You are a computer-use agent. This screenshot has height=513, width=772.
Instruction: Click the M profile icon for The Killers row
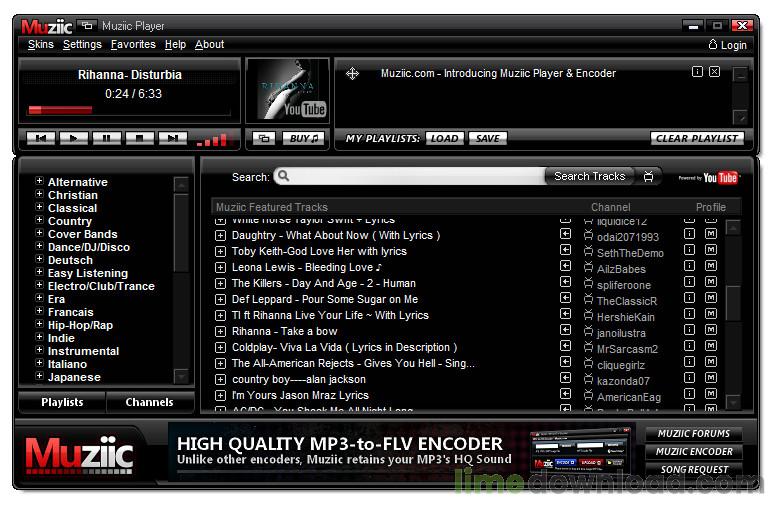pyautogui.click(x=711, y=284)
